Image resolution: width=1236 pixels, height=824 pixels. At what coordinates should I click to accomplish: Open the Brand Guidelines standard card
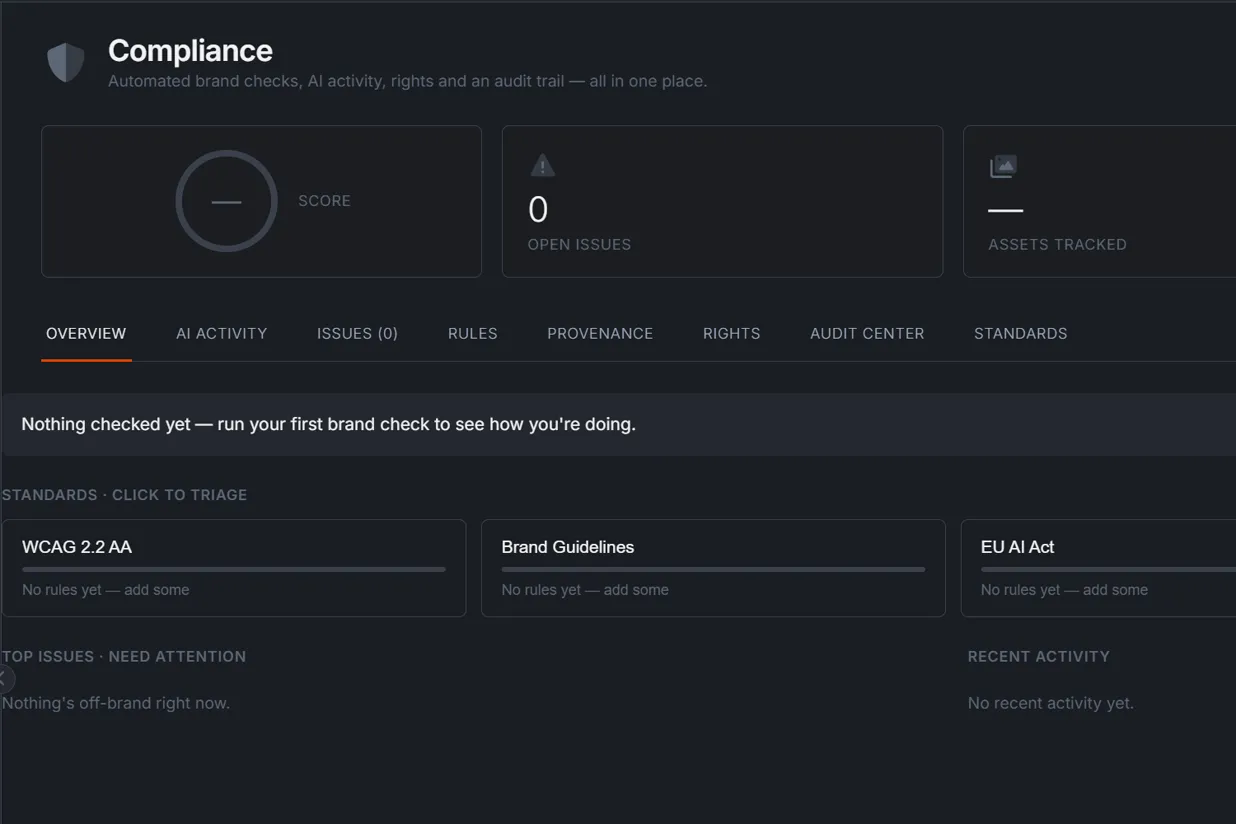[x=713, y=568]
